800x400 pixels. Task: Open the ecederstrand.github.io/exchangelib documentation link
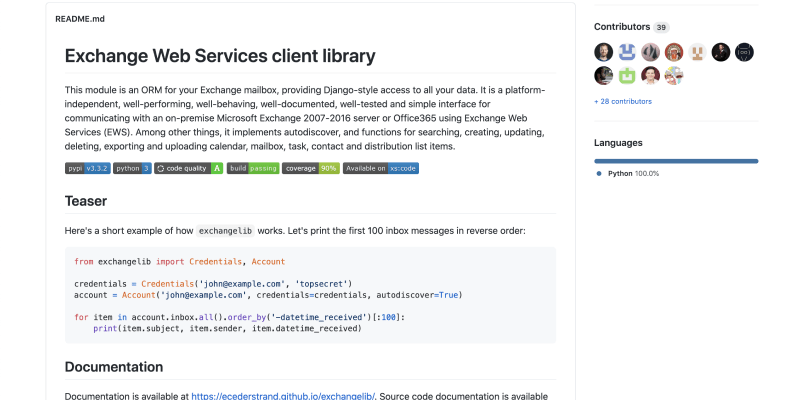283,396
